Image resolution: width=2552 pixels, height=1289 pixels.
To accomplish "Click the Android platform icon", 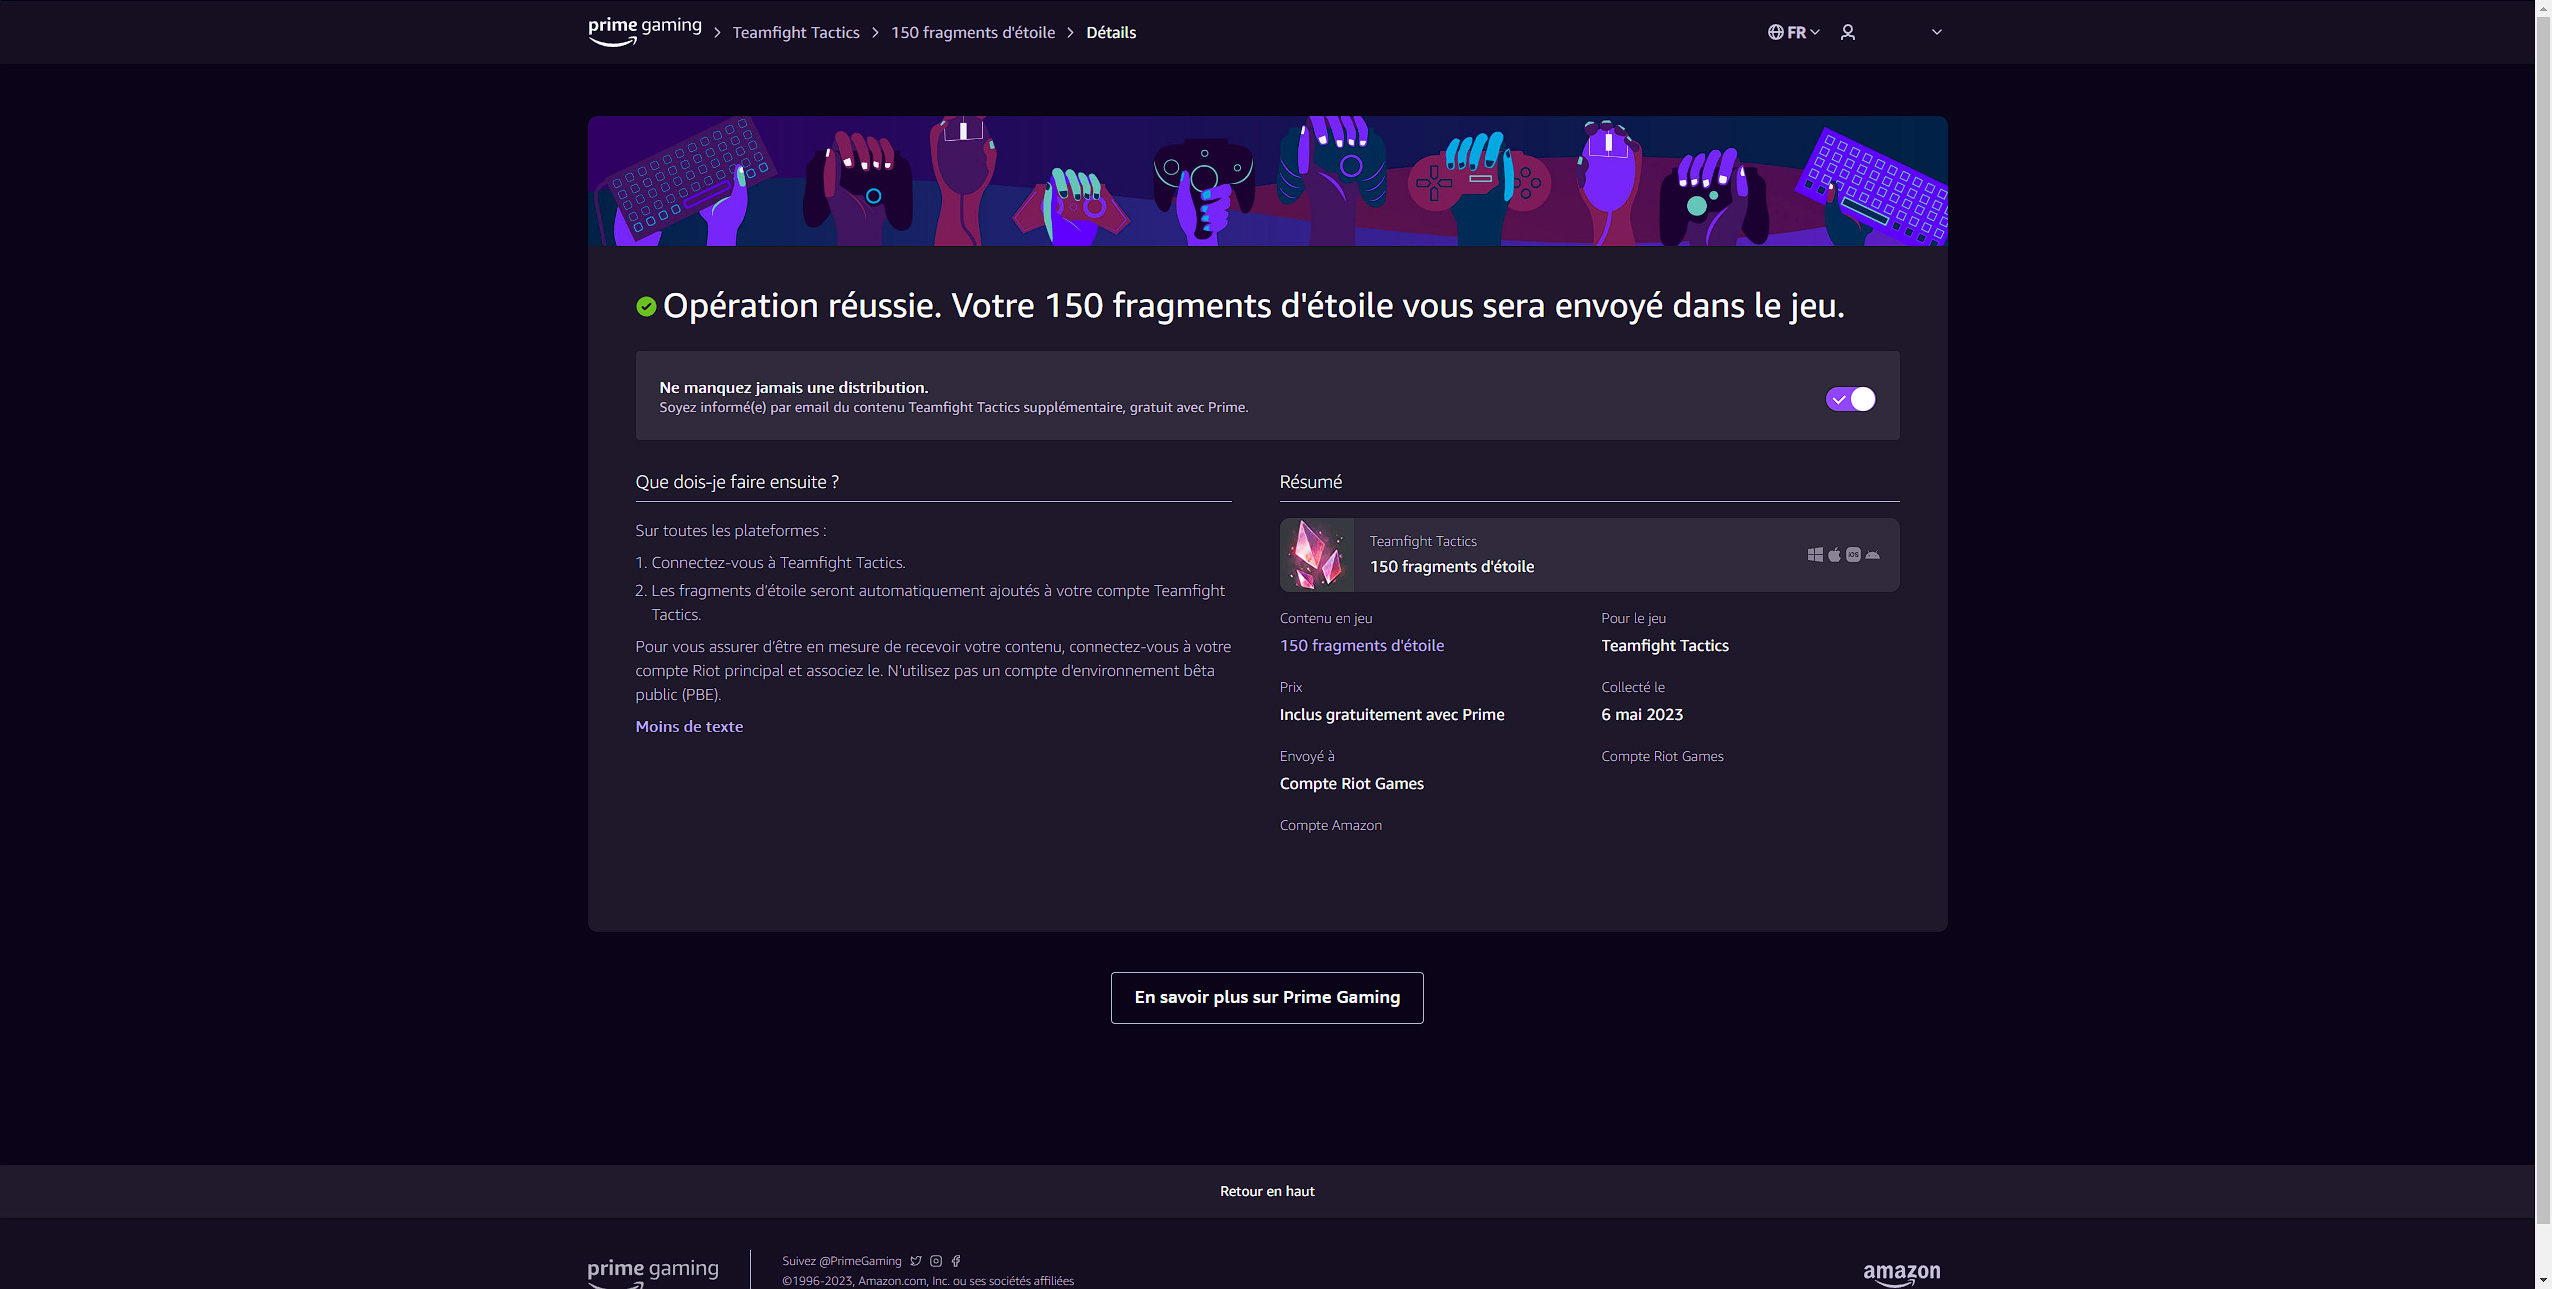I will [x=1872, y=554].
